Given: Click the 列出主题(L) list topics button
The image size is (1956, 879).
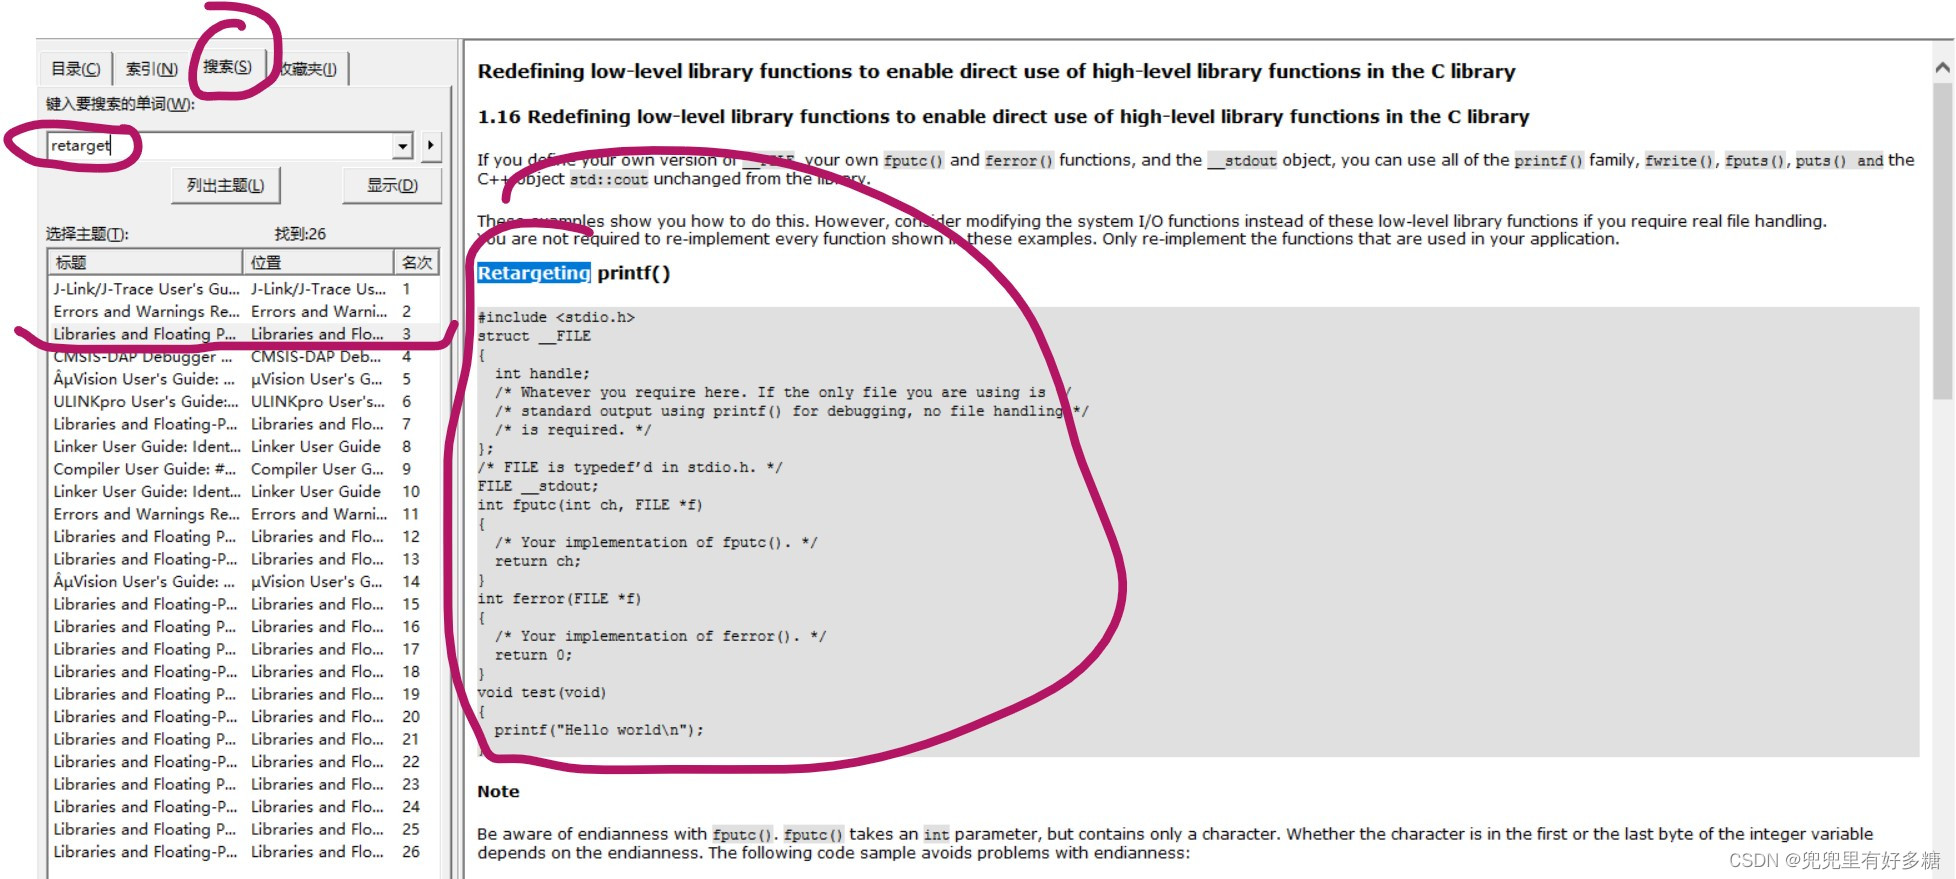Looking at the screenshot, I should [226, 186].
